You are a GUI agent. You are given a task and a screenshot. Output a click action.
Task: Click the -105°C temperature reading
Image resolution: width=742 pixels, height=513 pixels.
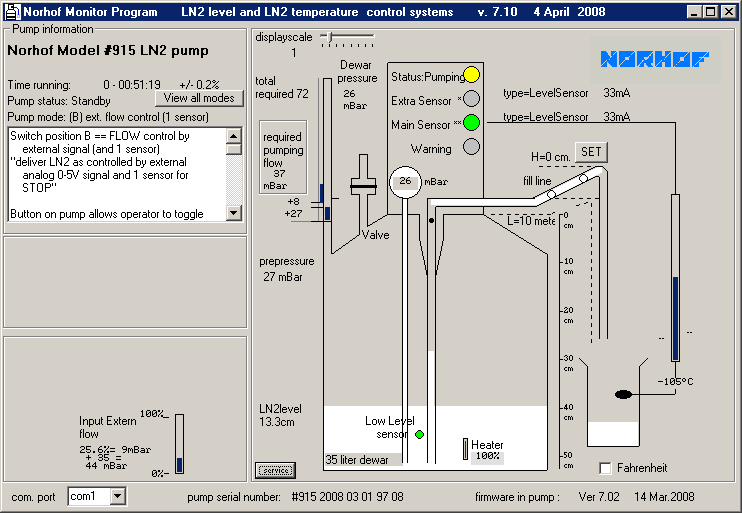[675, 382]
